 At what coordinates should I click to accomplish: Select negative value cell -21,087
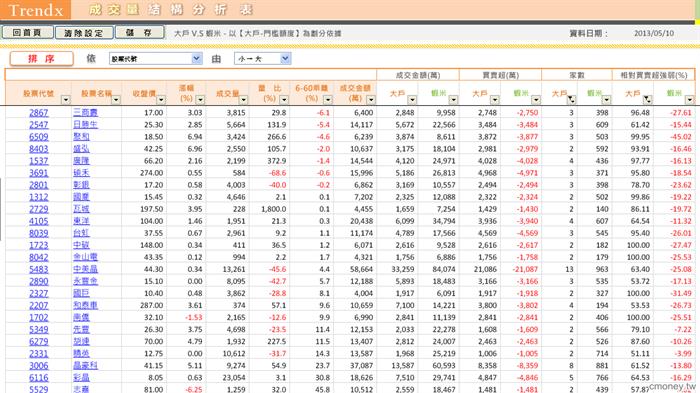tap(525, 269)
